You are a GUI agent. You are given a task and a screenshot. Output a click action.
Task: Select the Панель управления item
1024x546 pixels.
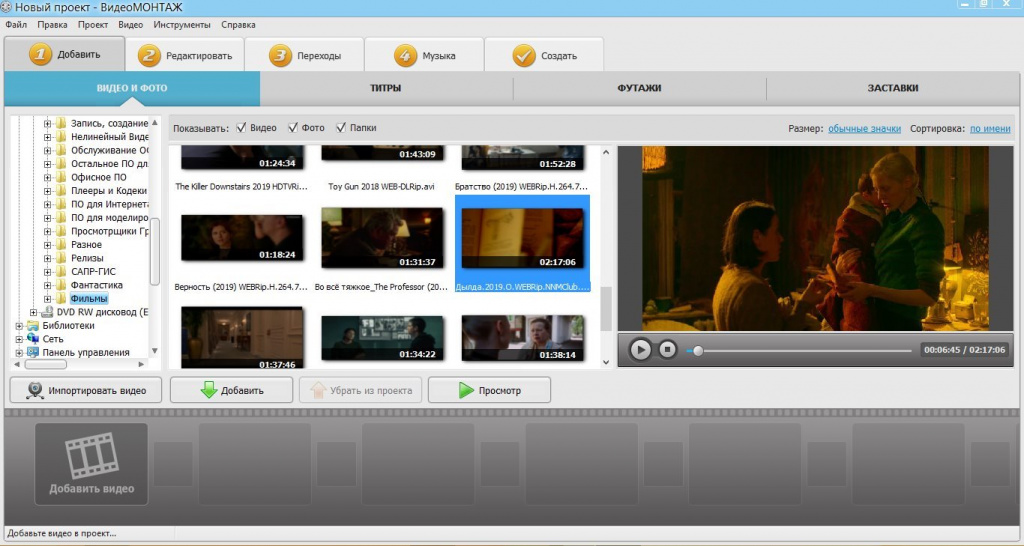tap(86, 353)
